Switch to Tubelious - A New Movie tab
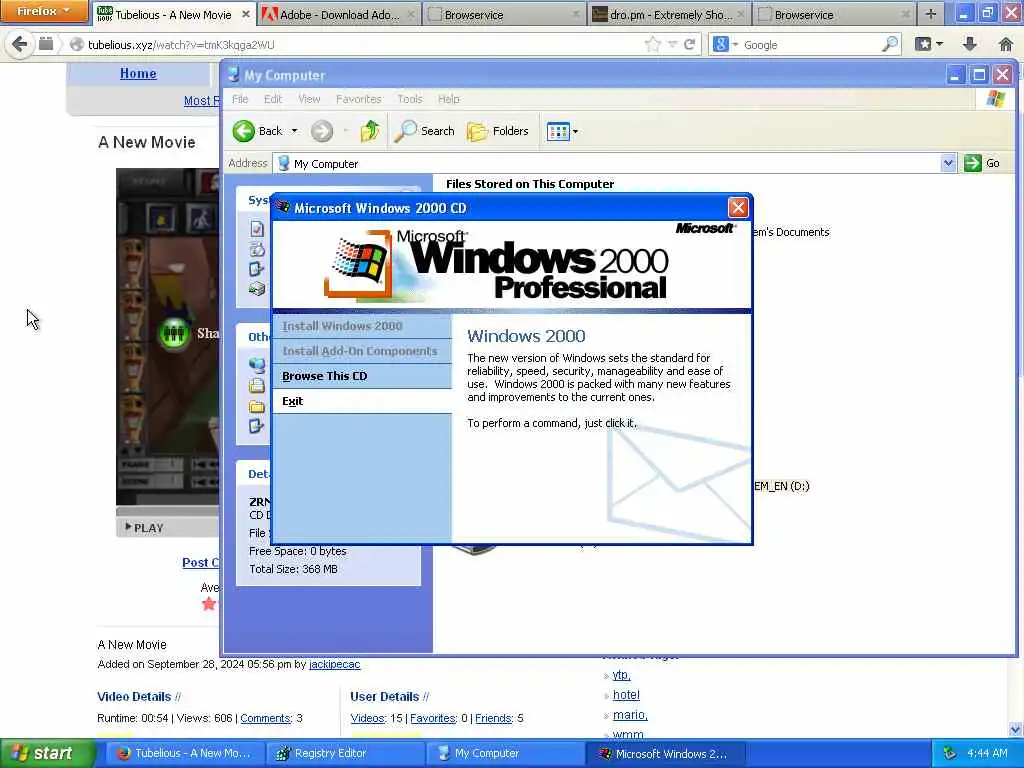The height and width of the screenshot is (768, 1024). click(x=174, y=14)
